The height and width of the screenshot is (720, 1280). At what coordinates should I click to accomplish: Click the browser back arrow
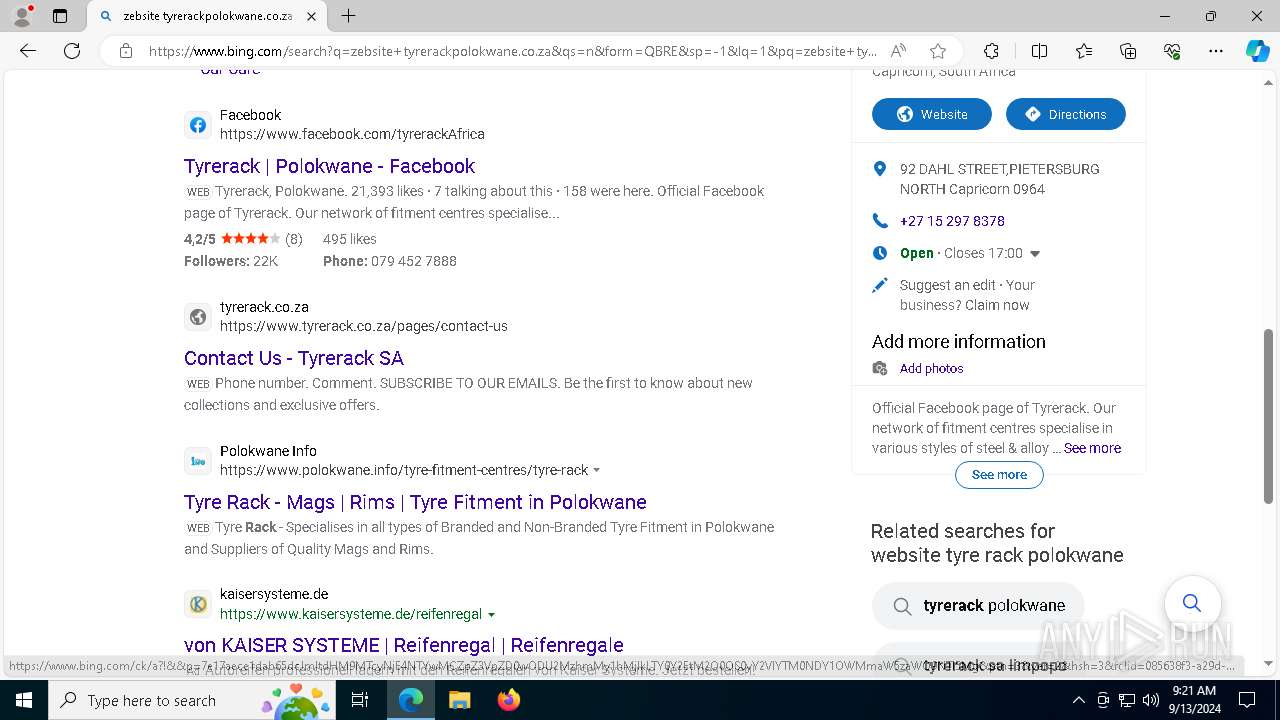coord(28,51)
